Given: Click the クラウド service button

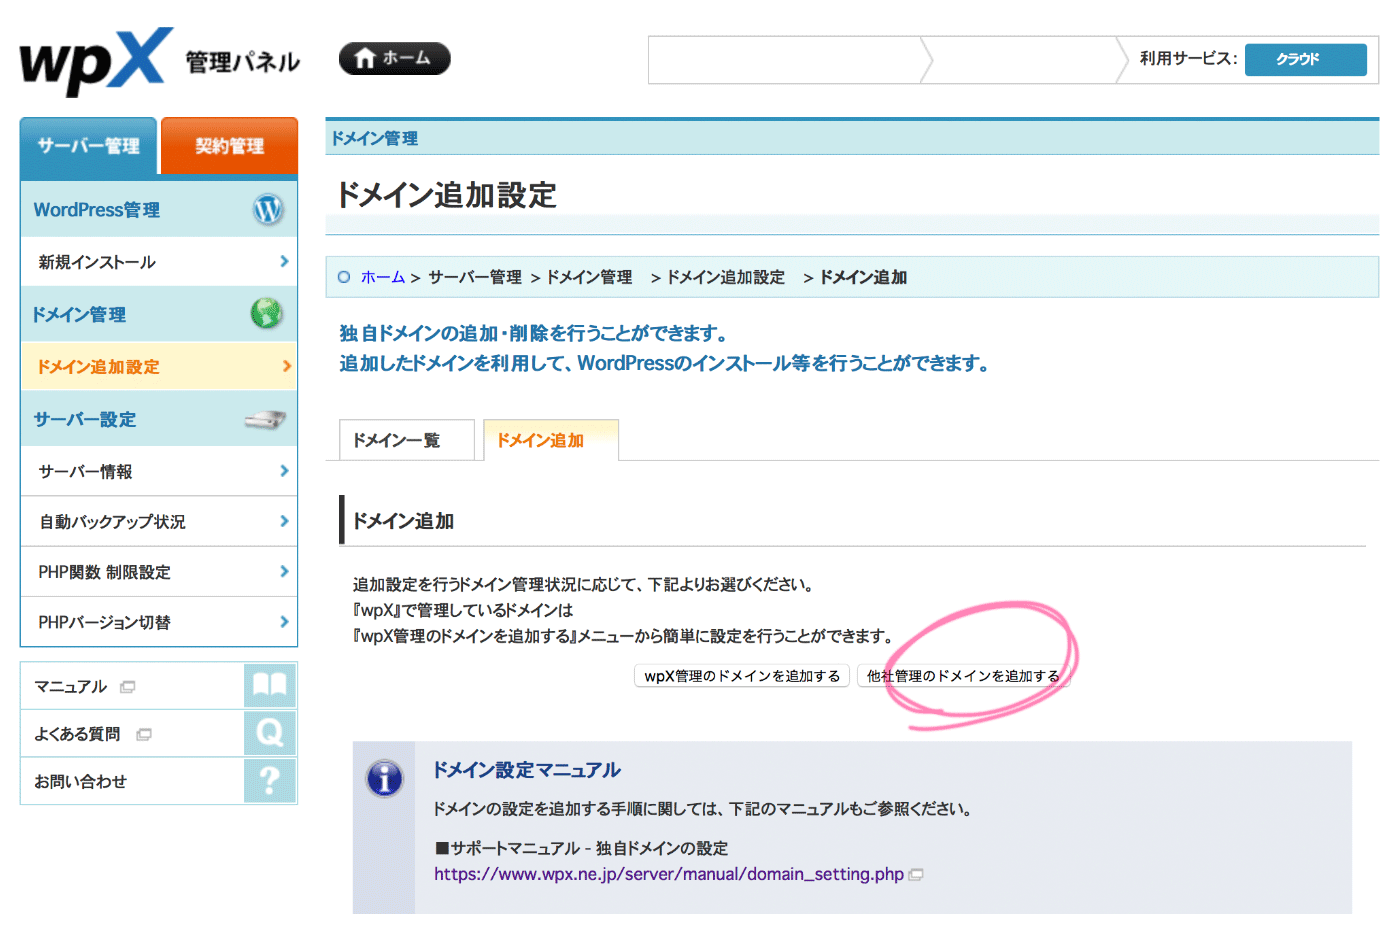Looking at the screenshot, I should [1305, 60].
